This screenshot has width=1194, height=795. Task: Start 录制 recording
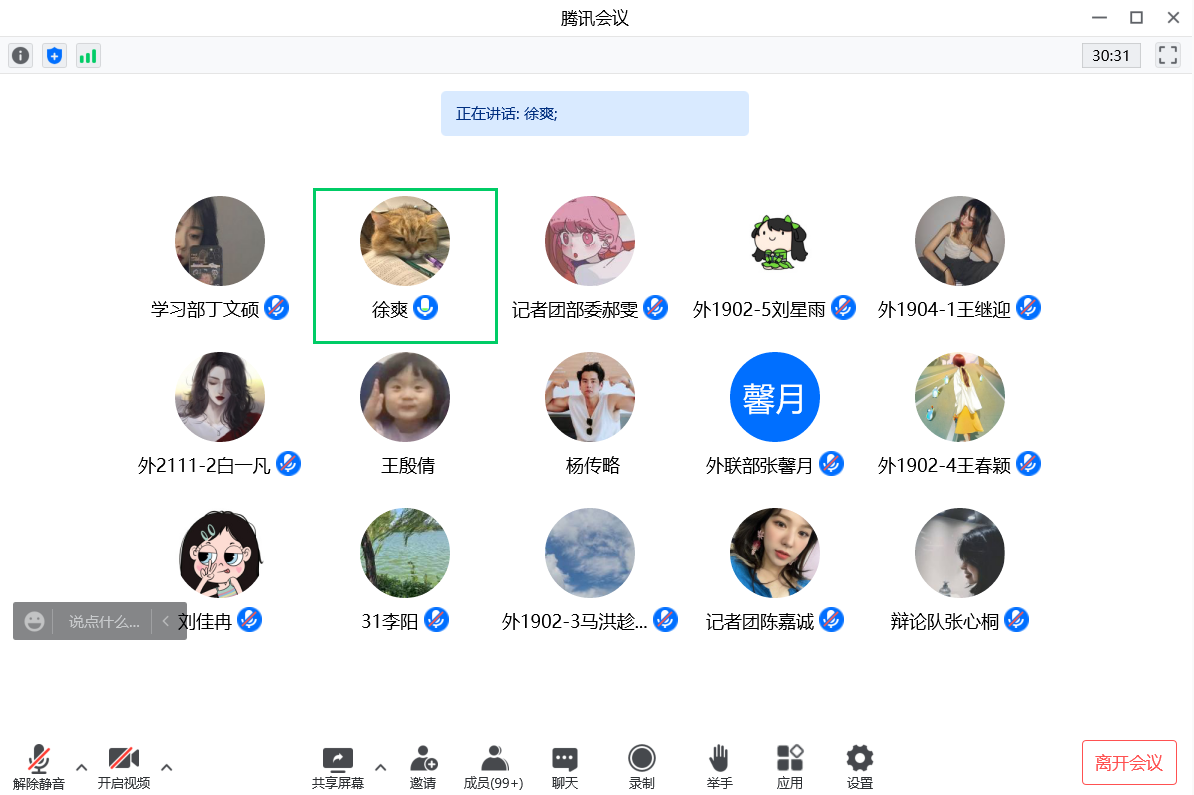[x=642, y=768]
